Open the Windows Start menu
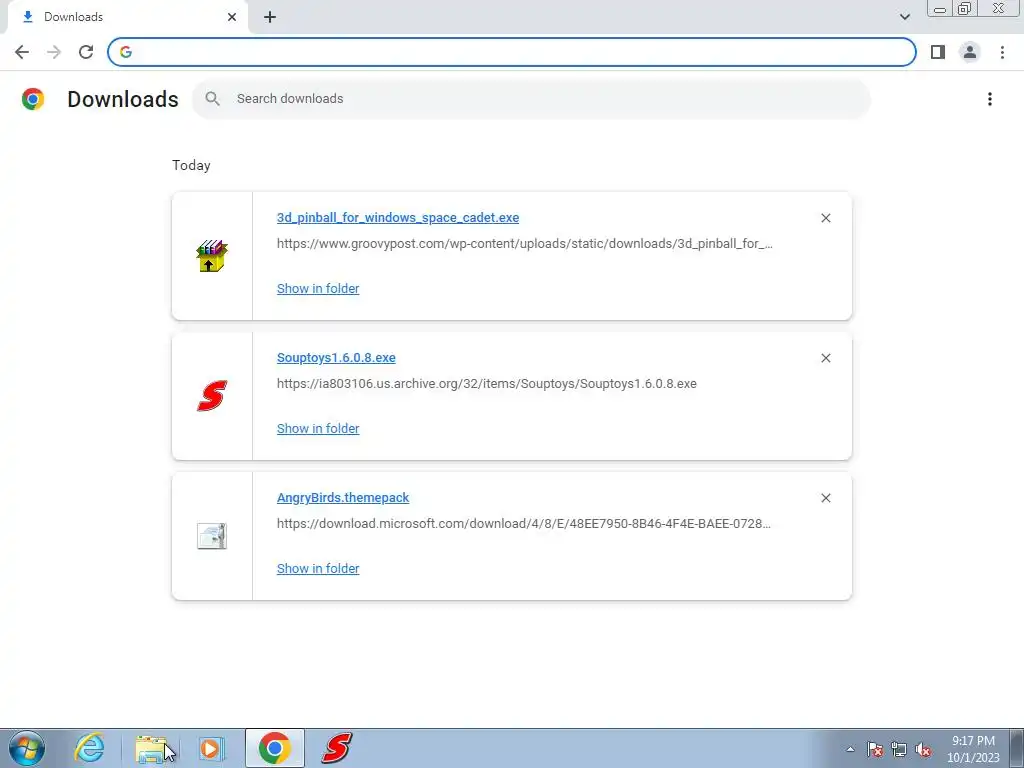This screenshot has width=1024, height=768. pos(27,748)
